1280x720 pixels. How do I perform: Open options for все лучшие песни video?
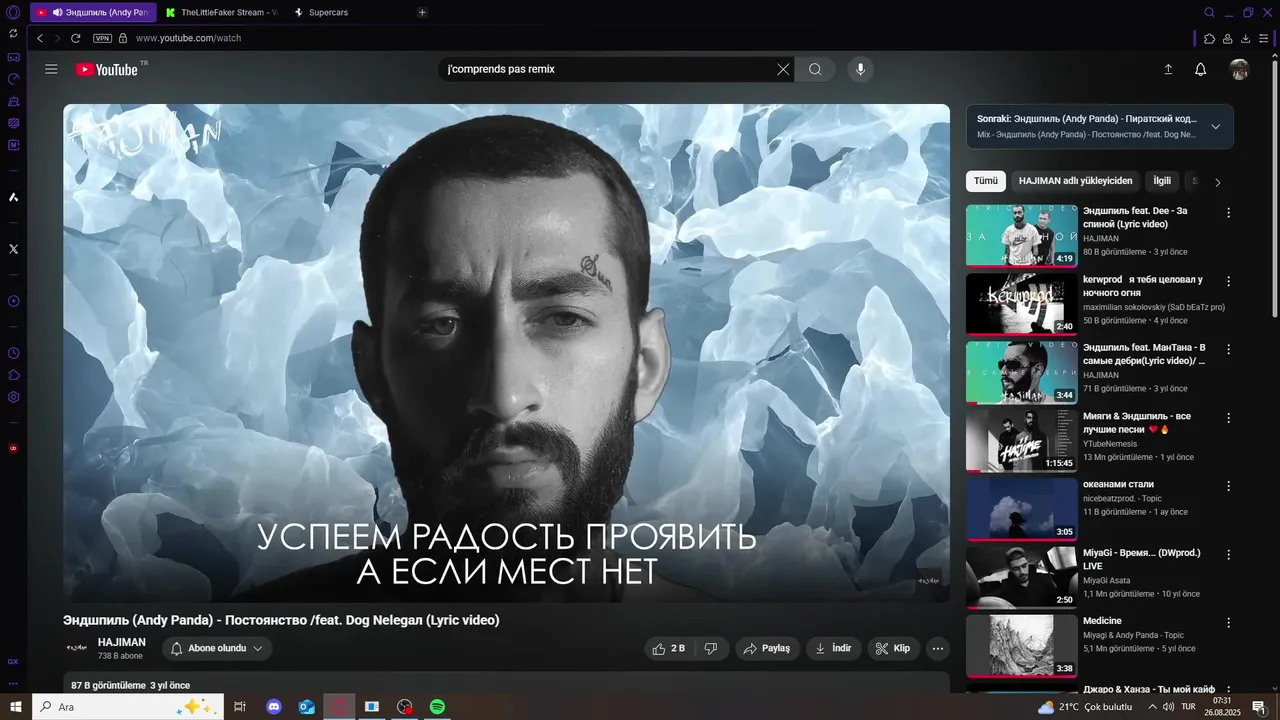pyautogui.click(x=1228, y=418)
